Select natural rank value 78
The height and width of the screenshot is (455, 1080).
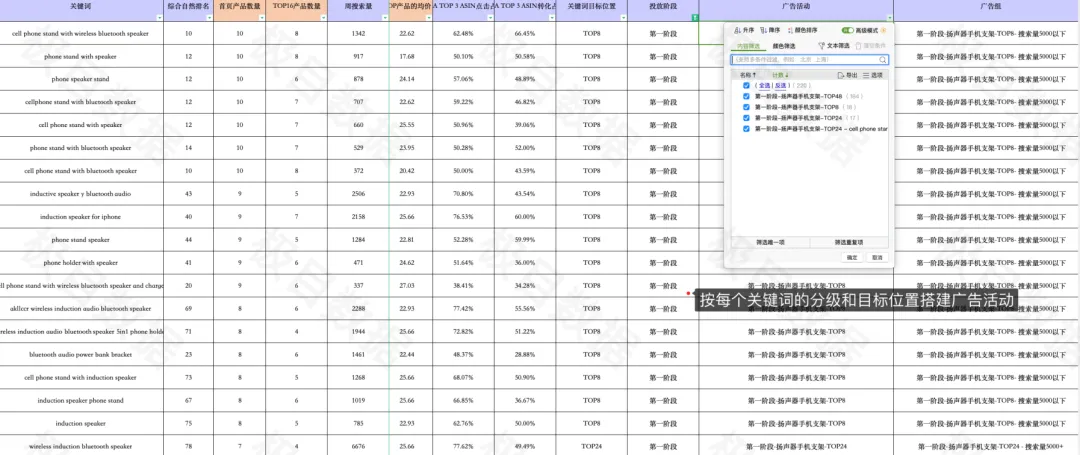tap(189, 447)
